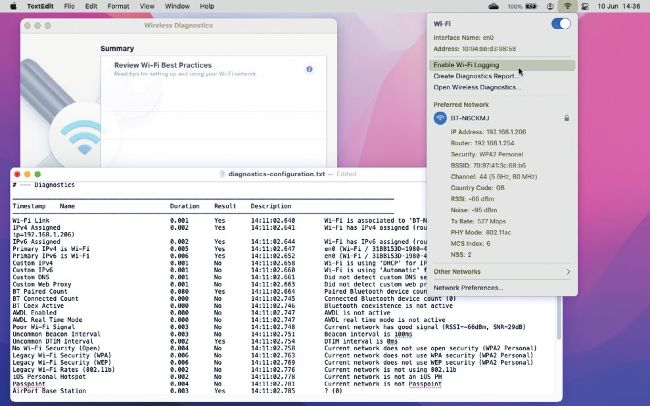This screenshot has height=406, width=650.
Task: Click the PHY Mode 802.11ac line
Action: (x=480, y=233)
